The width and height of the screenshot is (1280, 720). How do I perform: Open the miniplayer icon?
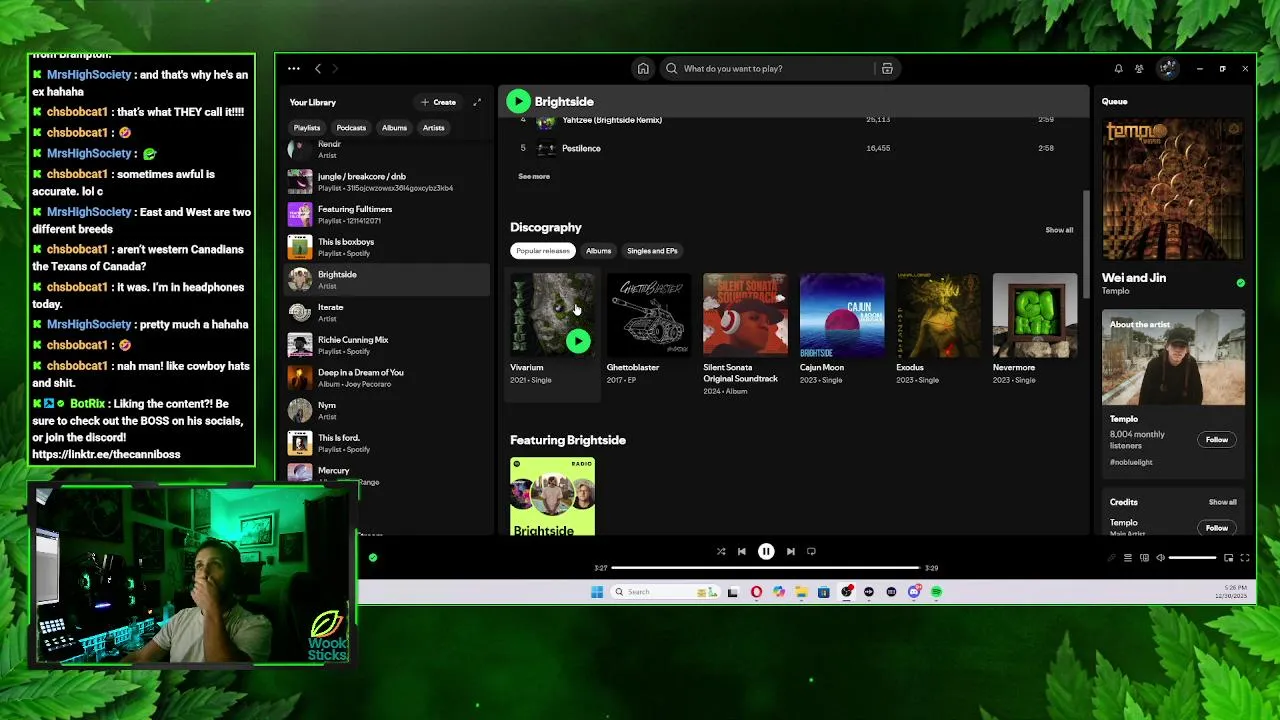pyautogui.click(x=1228, y=558)
